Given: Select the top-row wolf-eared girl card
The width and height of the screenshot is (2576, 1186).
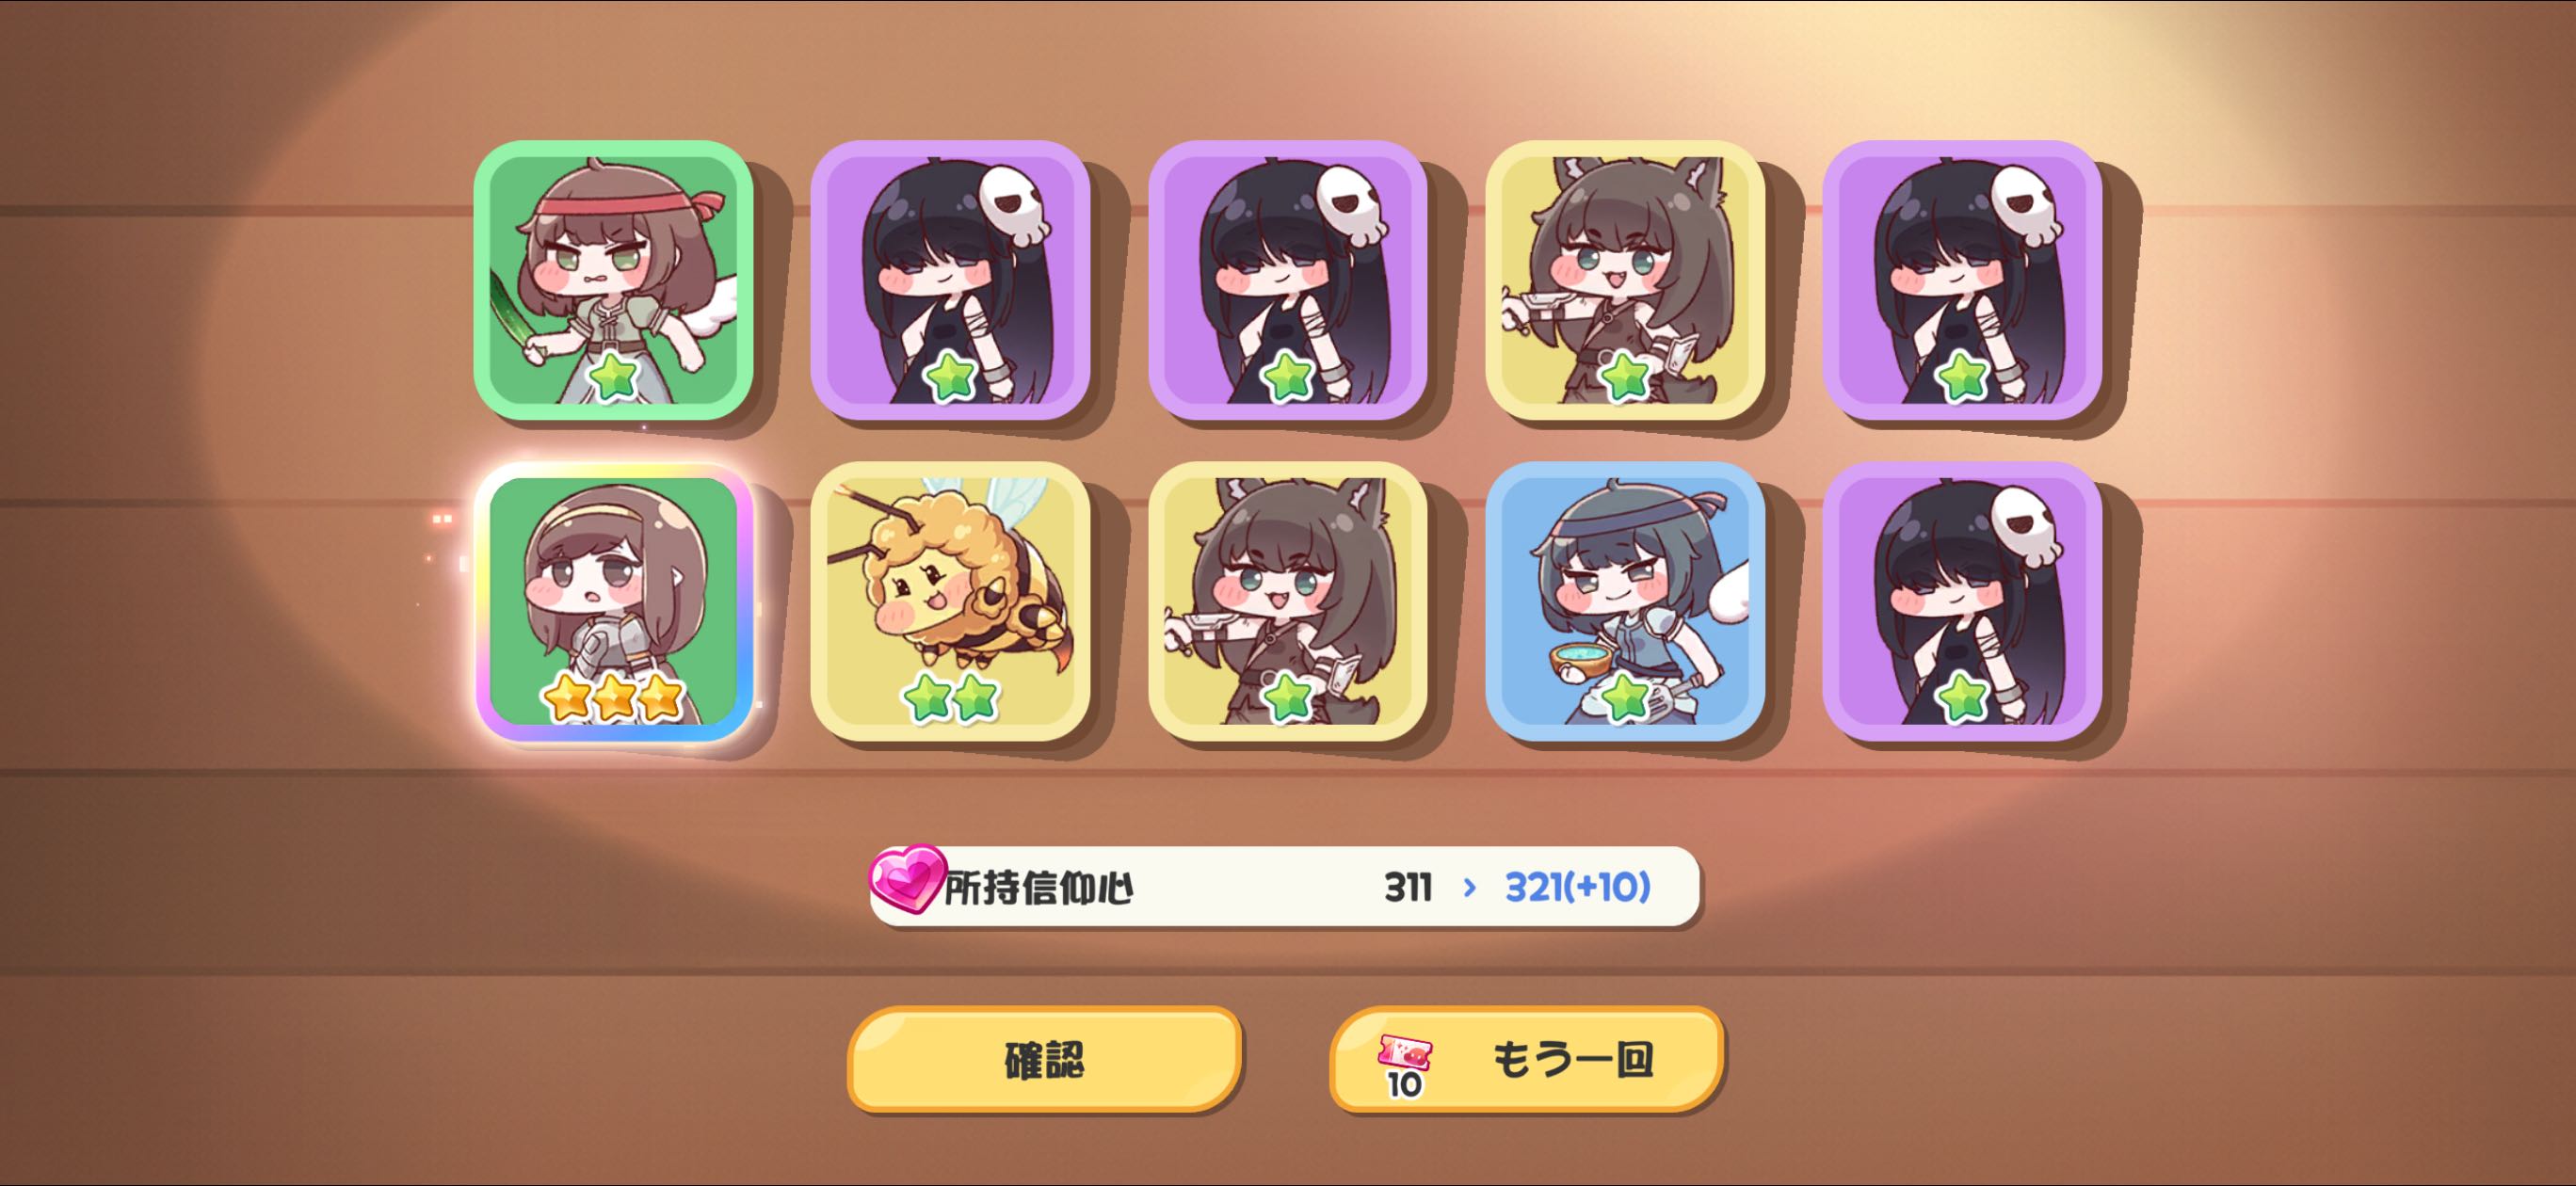Looking at the screenshot, I should coord(1625,280).
